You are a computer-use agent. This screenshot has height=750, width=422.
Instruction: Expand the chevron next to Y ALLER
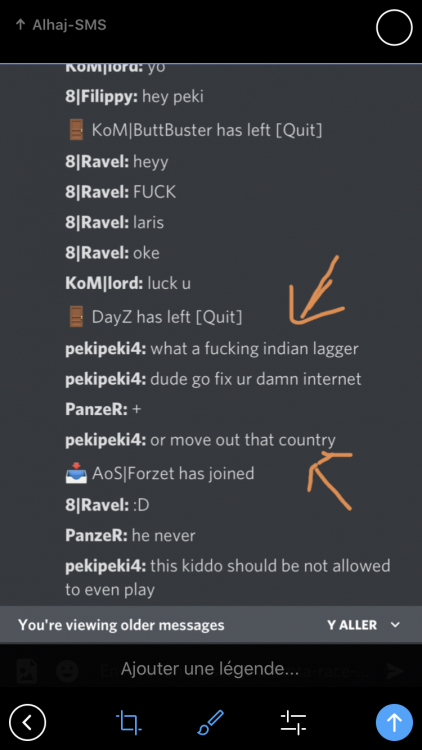(395, 625)
